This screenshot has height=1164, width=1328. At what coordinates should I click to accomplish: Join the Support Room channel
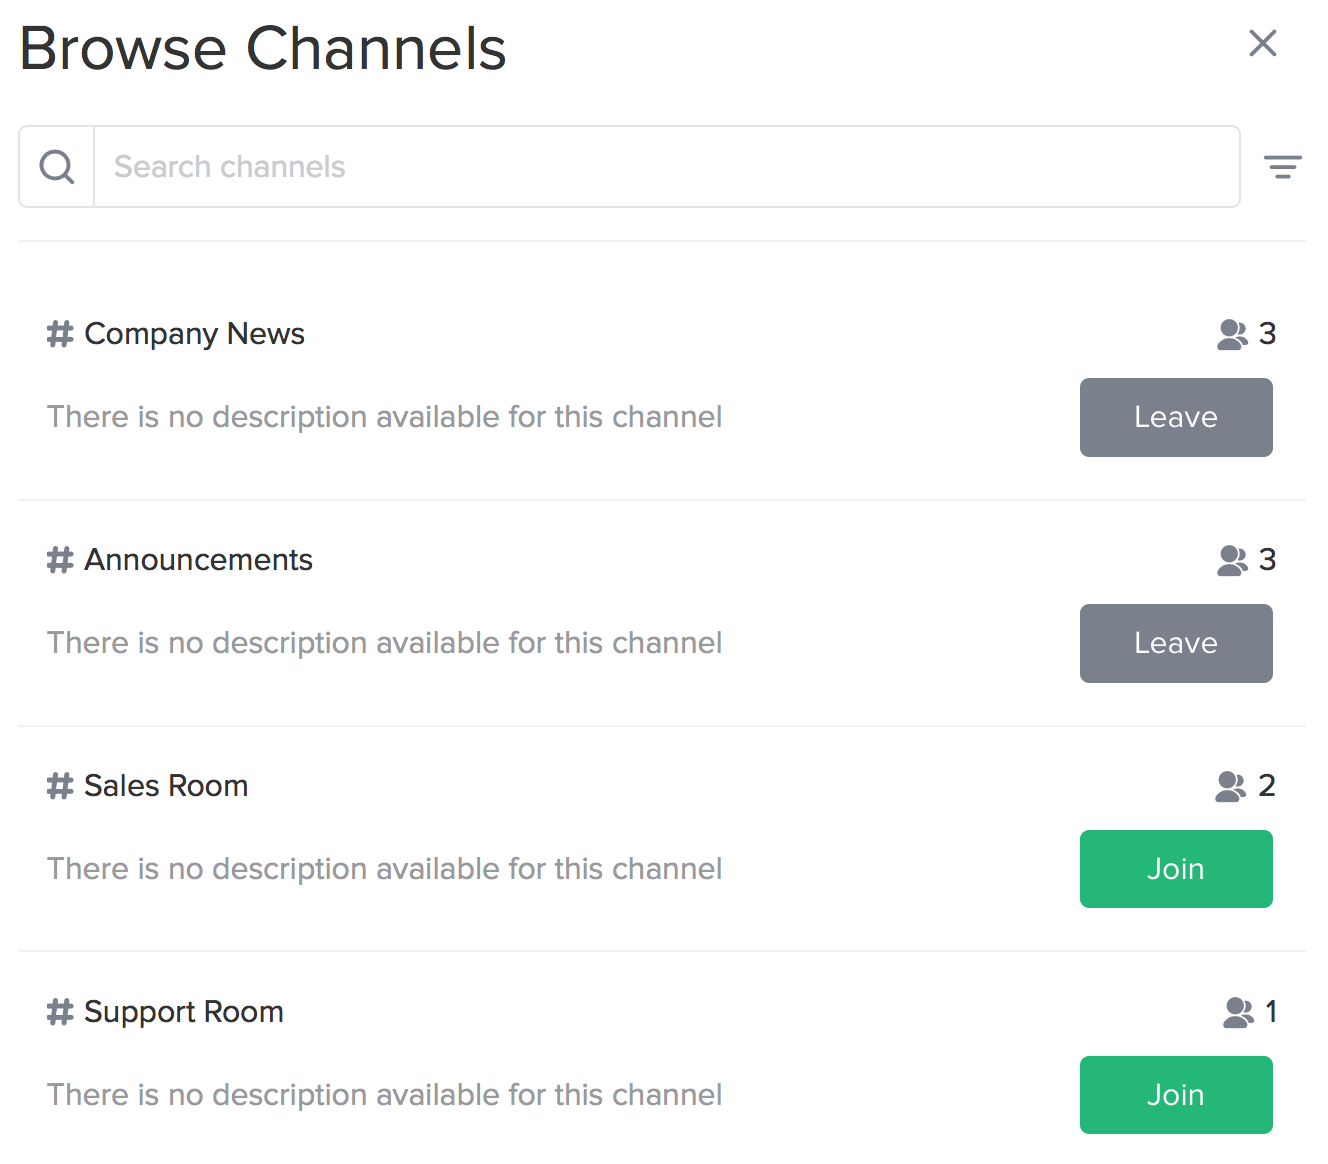[x=1176, y=1095]
